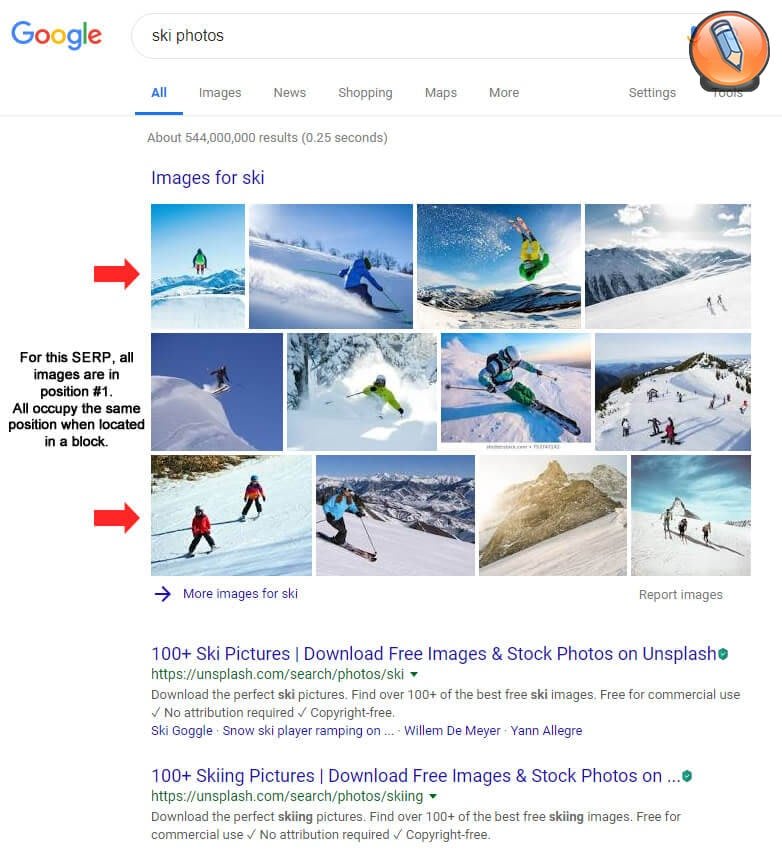Screen dimensions: 782x855
Task: Open thumbnail of skier in yellow-green jacket jumping
Action: (x=499, y=266)
